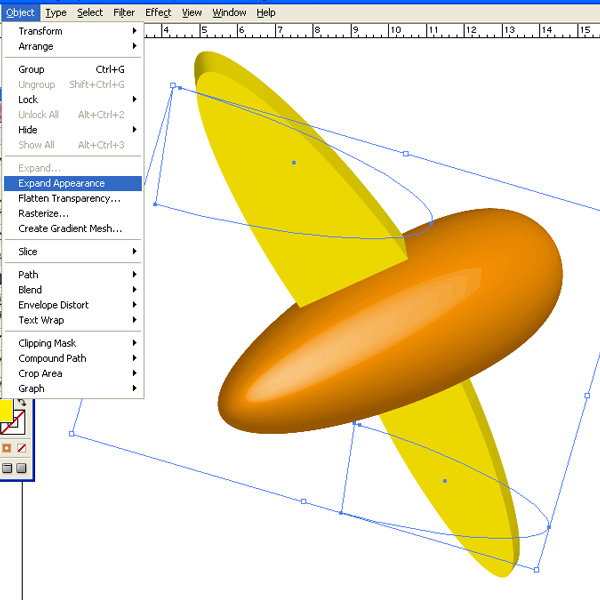Expand the Slice submenu
600x600 pixels.
click(x=73, y=251)
